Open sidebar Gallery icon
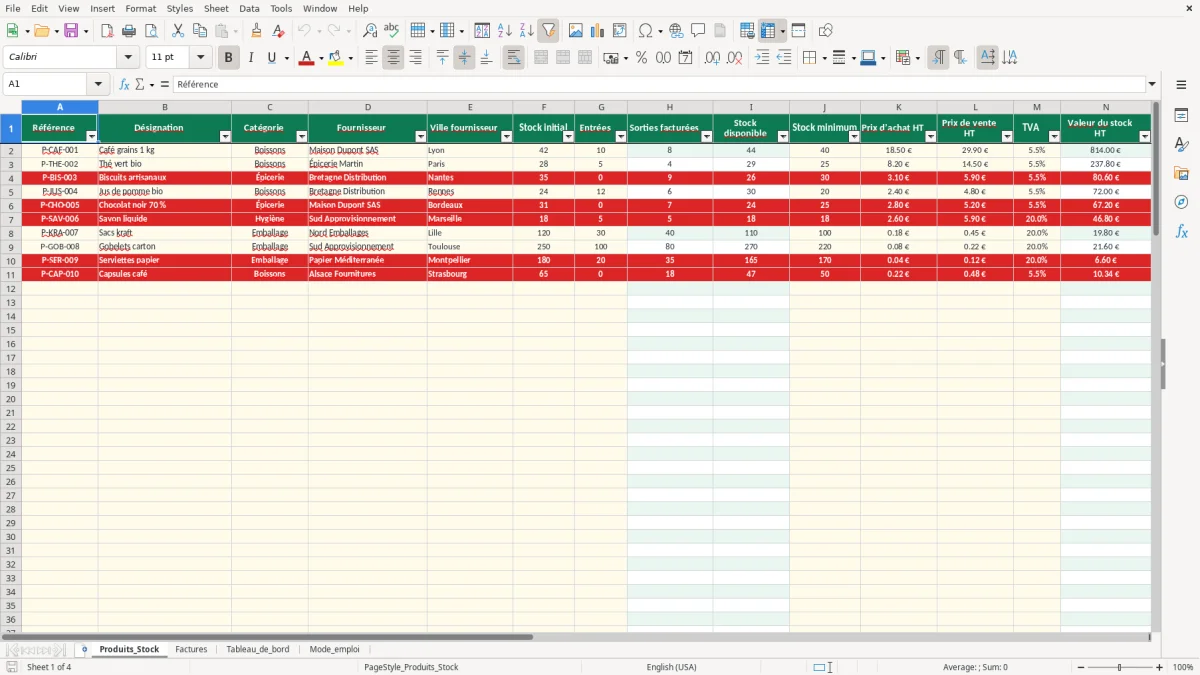The height and width of the screenshot is (675, 1200). tap(1181, 173)
